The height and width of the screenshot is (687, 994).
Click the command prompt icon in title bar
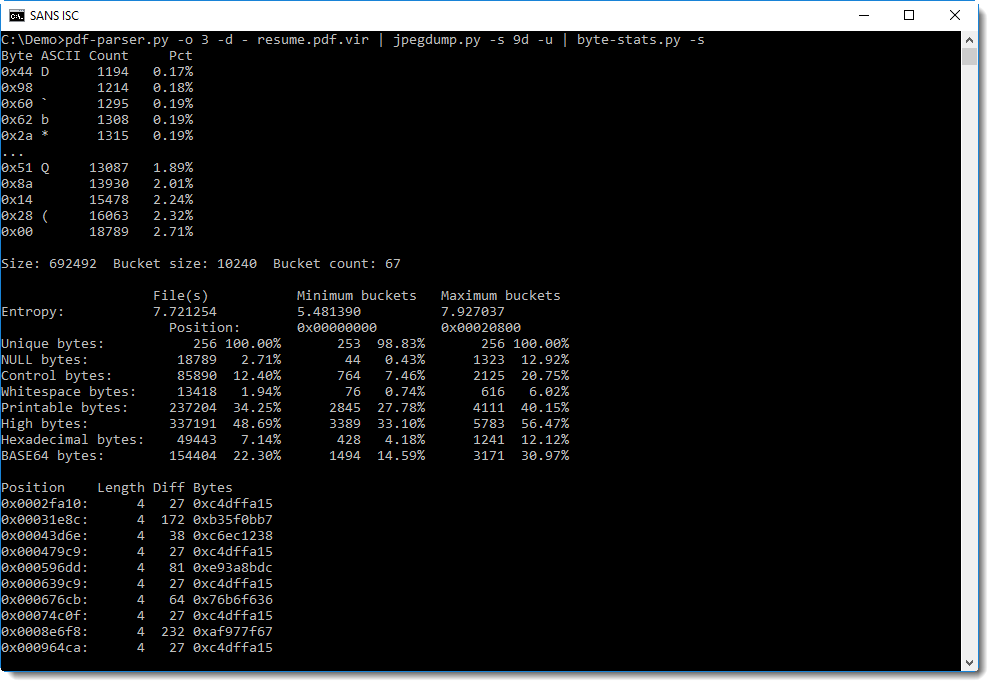tap(17, 15)
